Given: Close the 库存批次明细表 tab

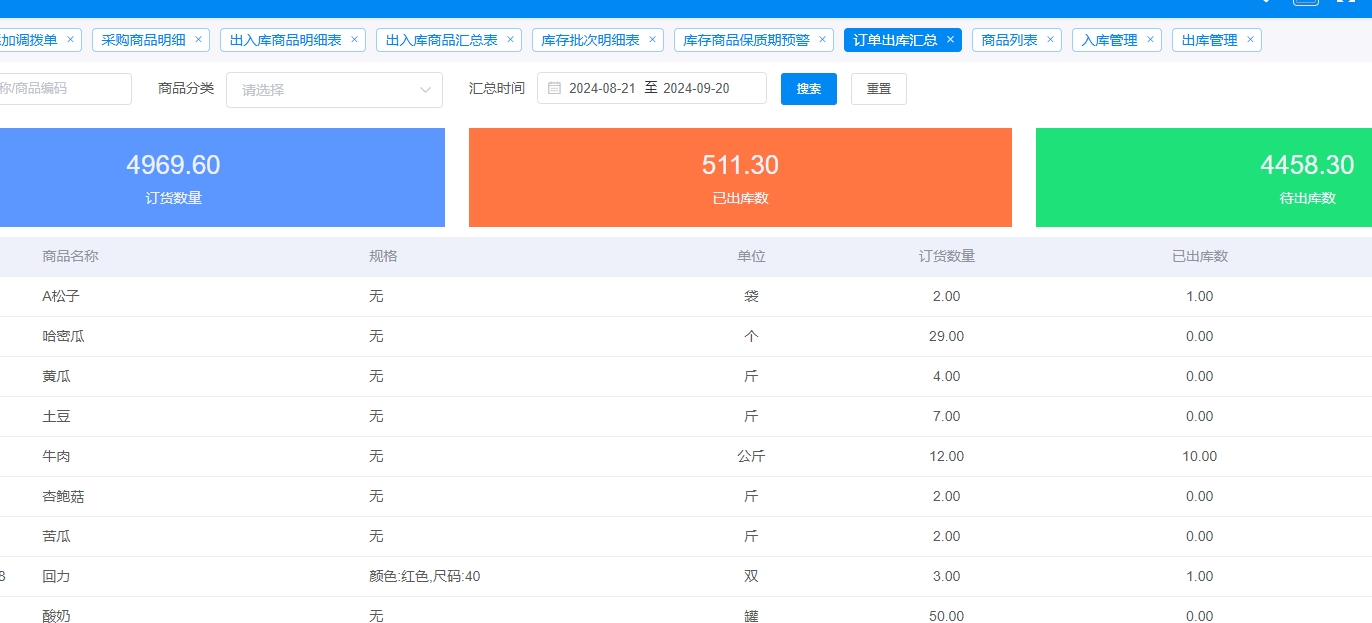Looking at the screenshot, I should [x=652, y=40].
